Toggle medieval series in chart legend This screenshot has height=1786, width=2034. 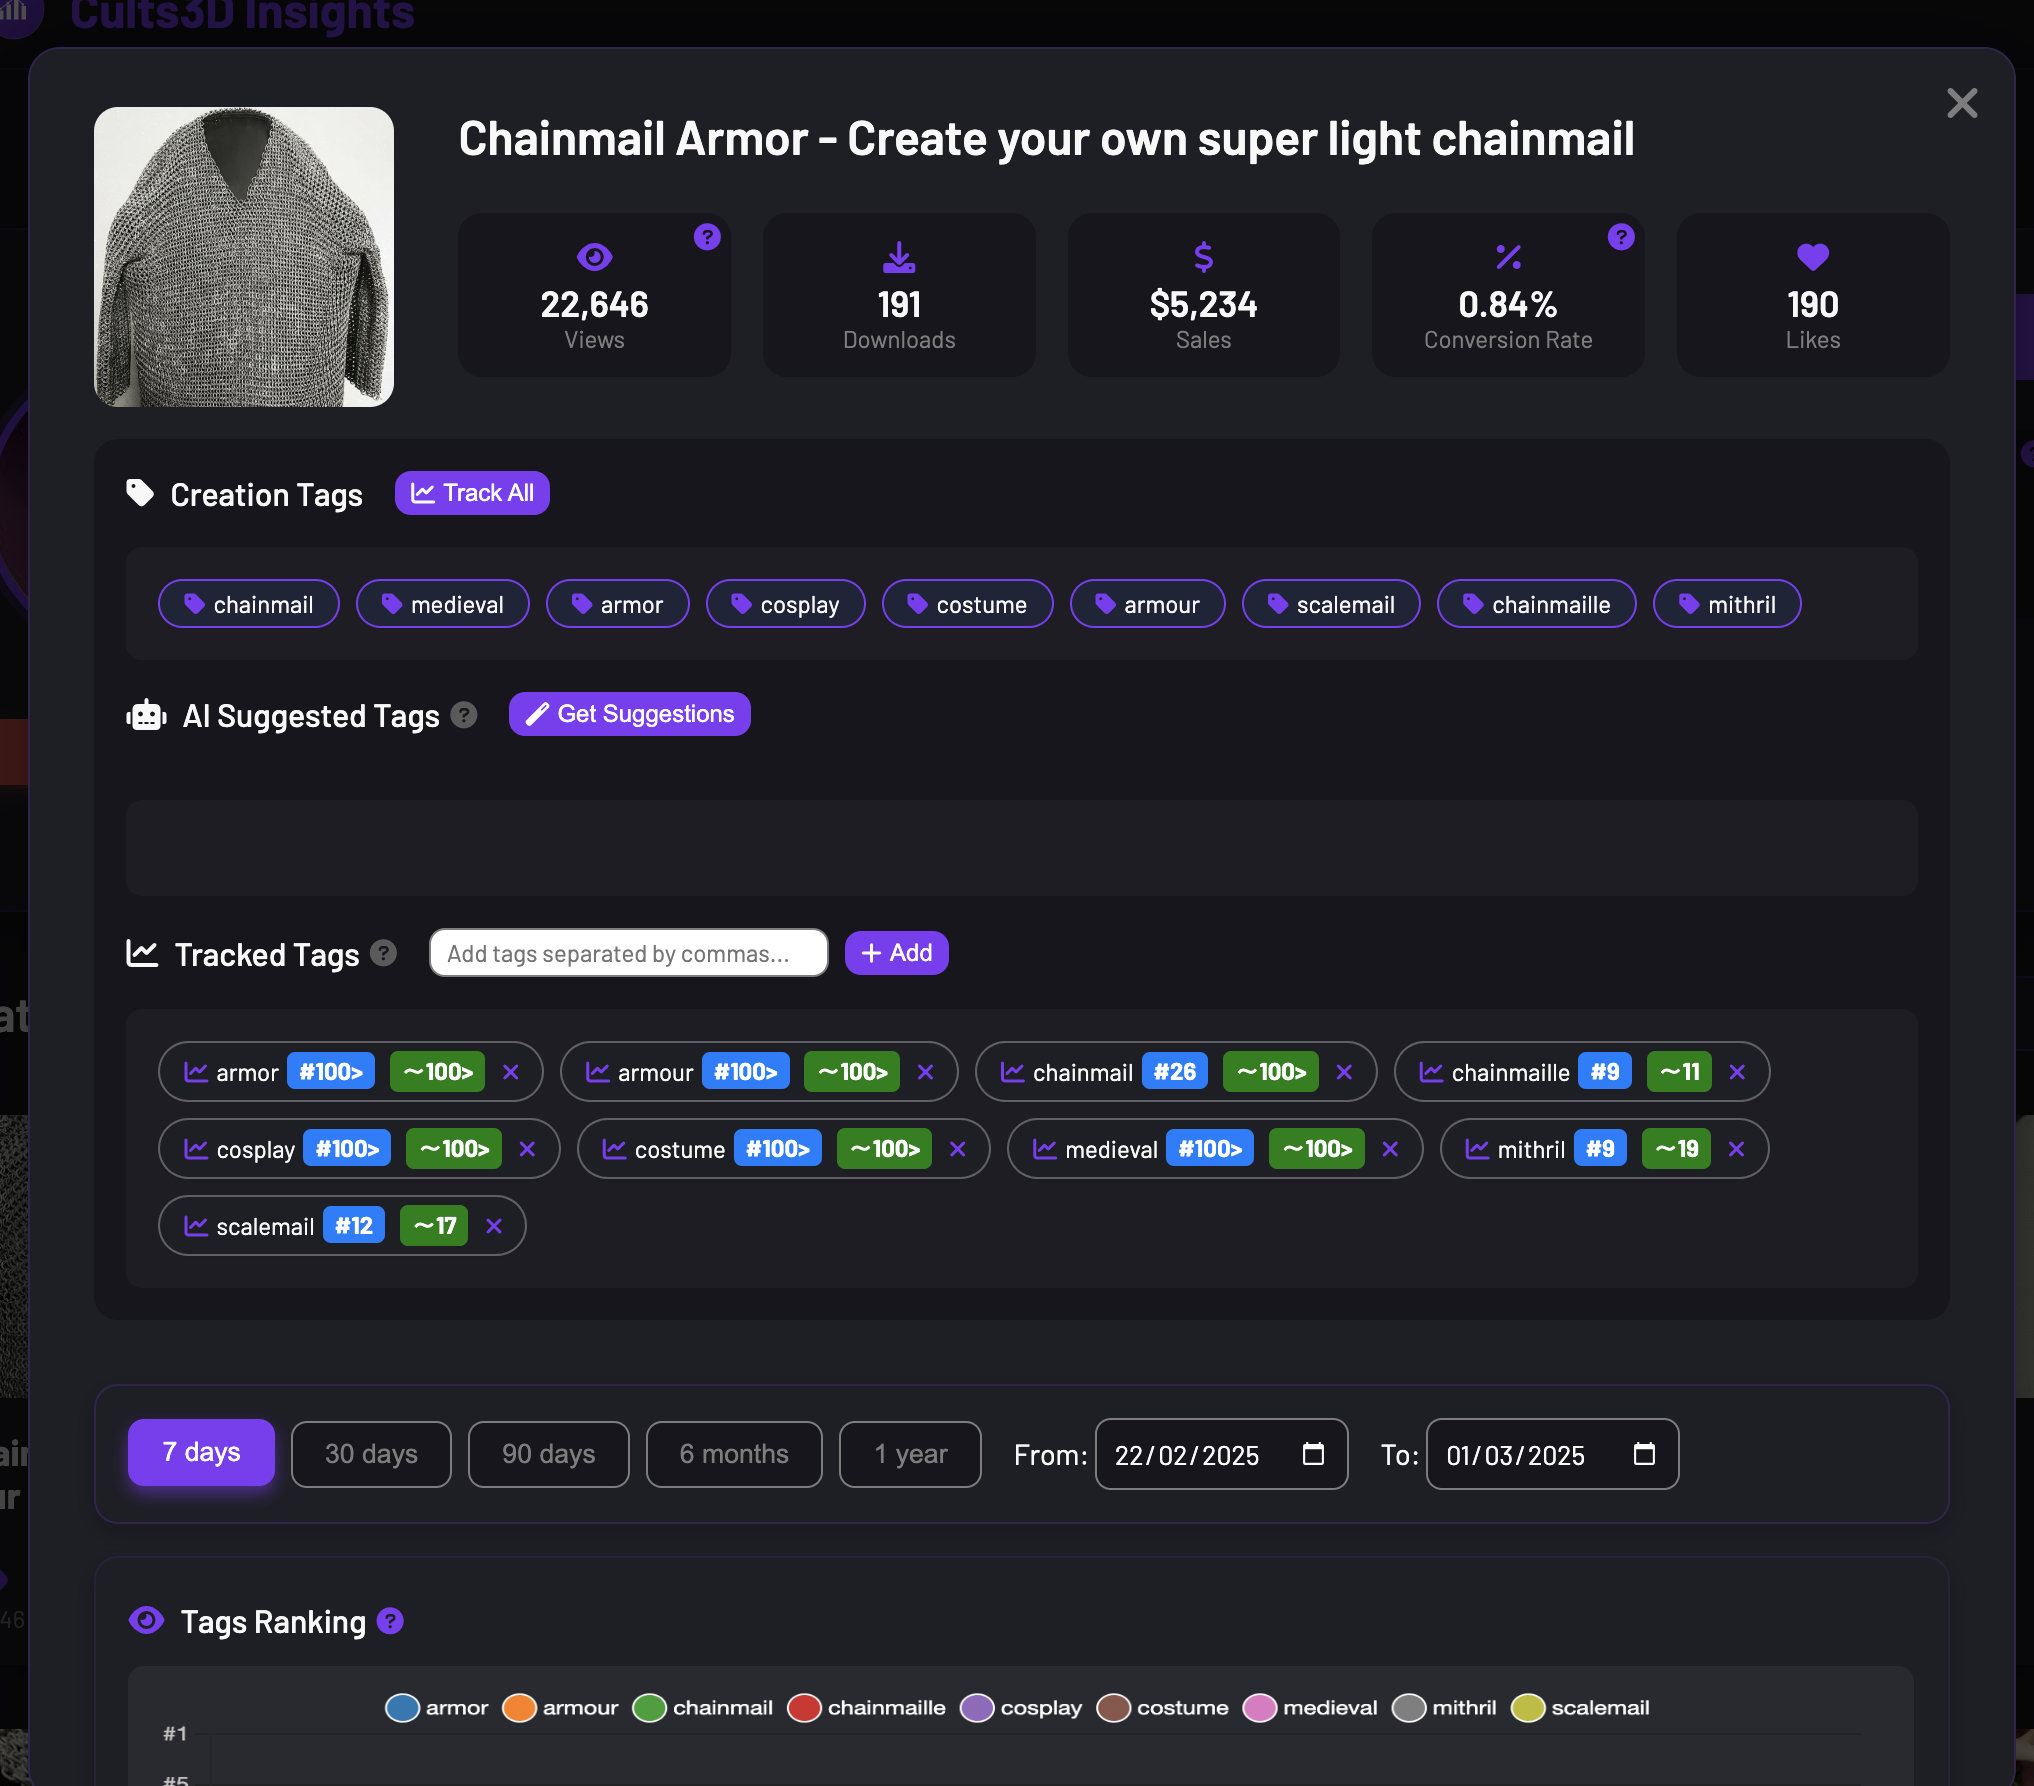coord(1310,1708)
